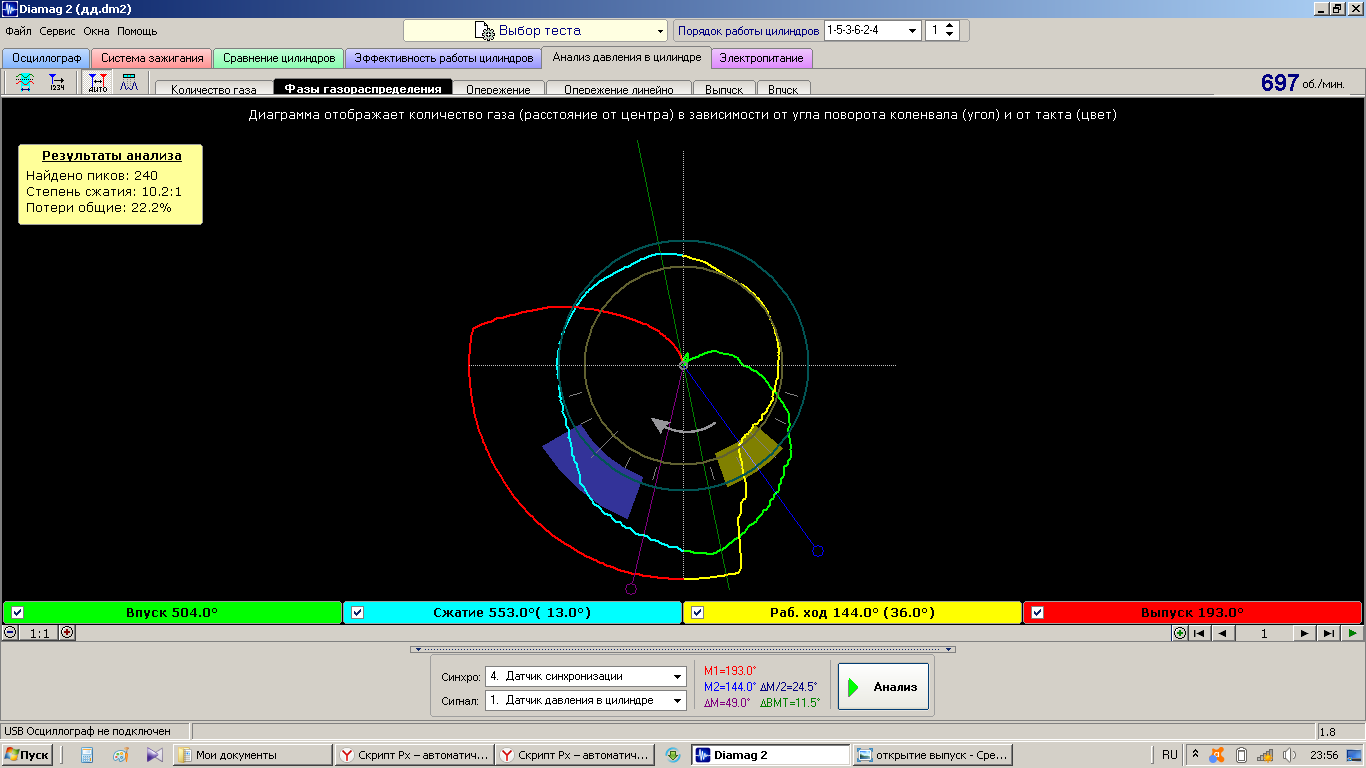Click the frame number field showing 1

click(x=1264, y=633)
